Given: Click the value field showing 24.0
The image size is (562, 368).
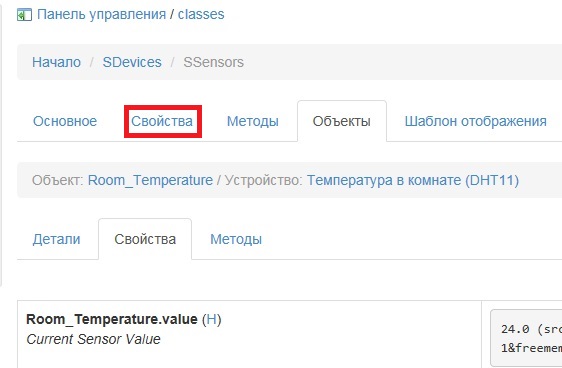Looking at the screenshot, I should click(526, 338).
